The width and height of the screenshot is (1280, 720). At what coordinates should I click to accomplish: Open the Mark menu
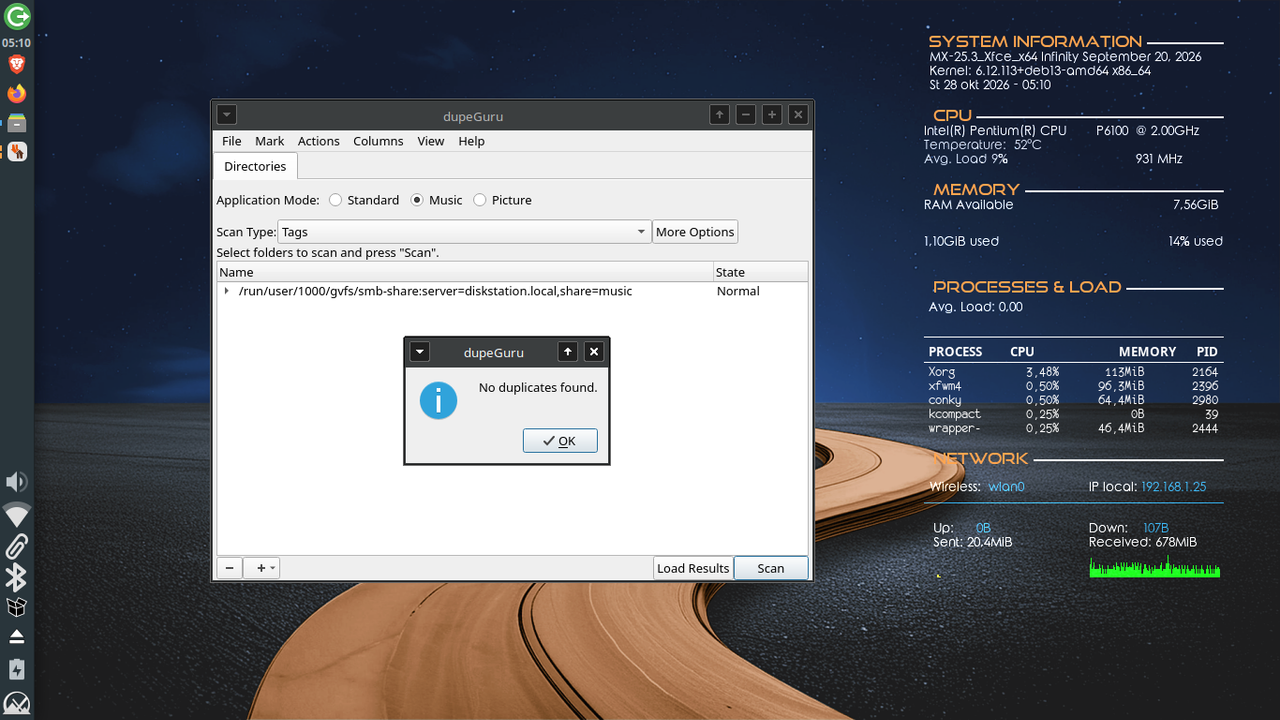tap(270, 141)
